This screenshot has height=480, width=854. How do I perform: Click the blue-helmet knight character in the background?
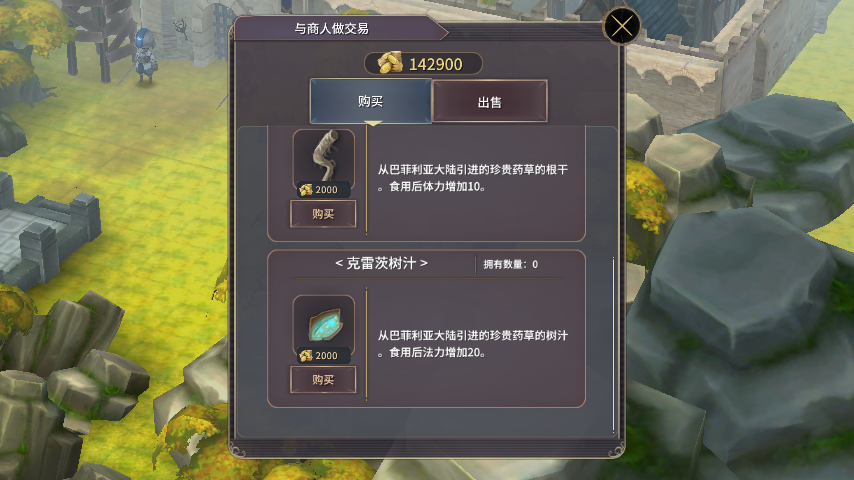(x=145, y=56)
